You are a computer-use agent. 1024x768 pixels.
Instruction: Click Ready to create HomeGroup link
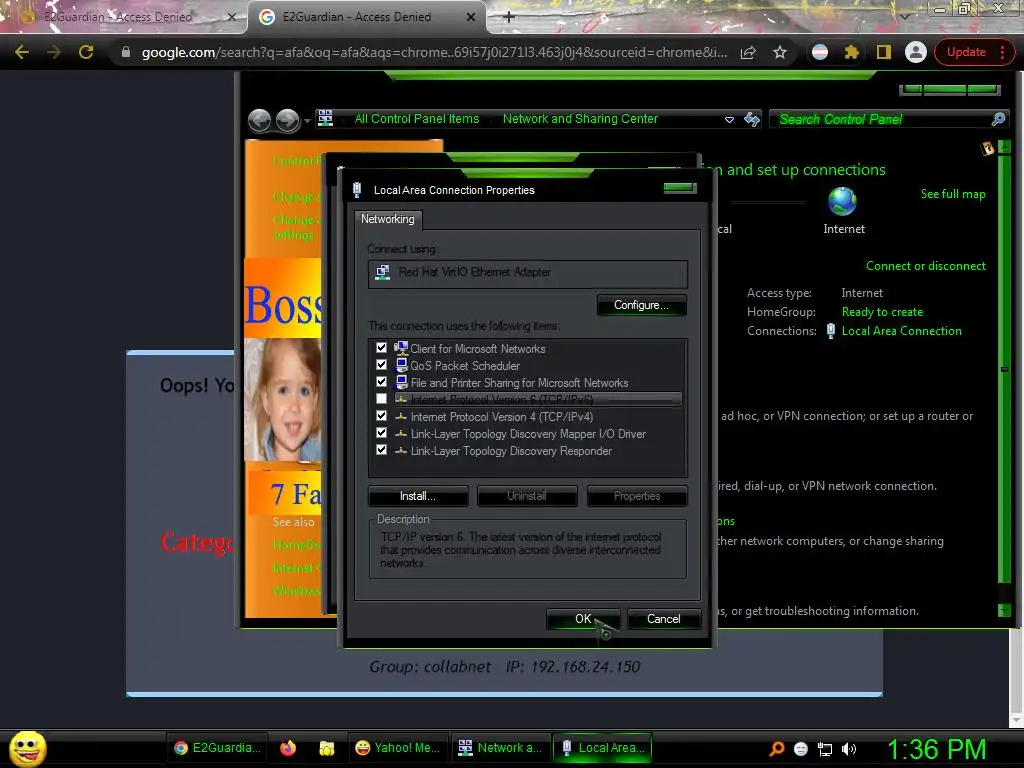click(882, 312)
